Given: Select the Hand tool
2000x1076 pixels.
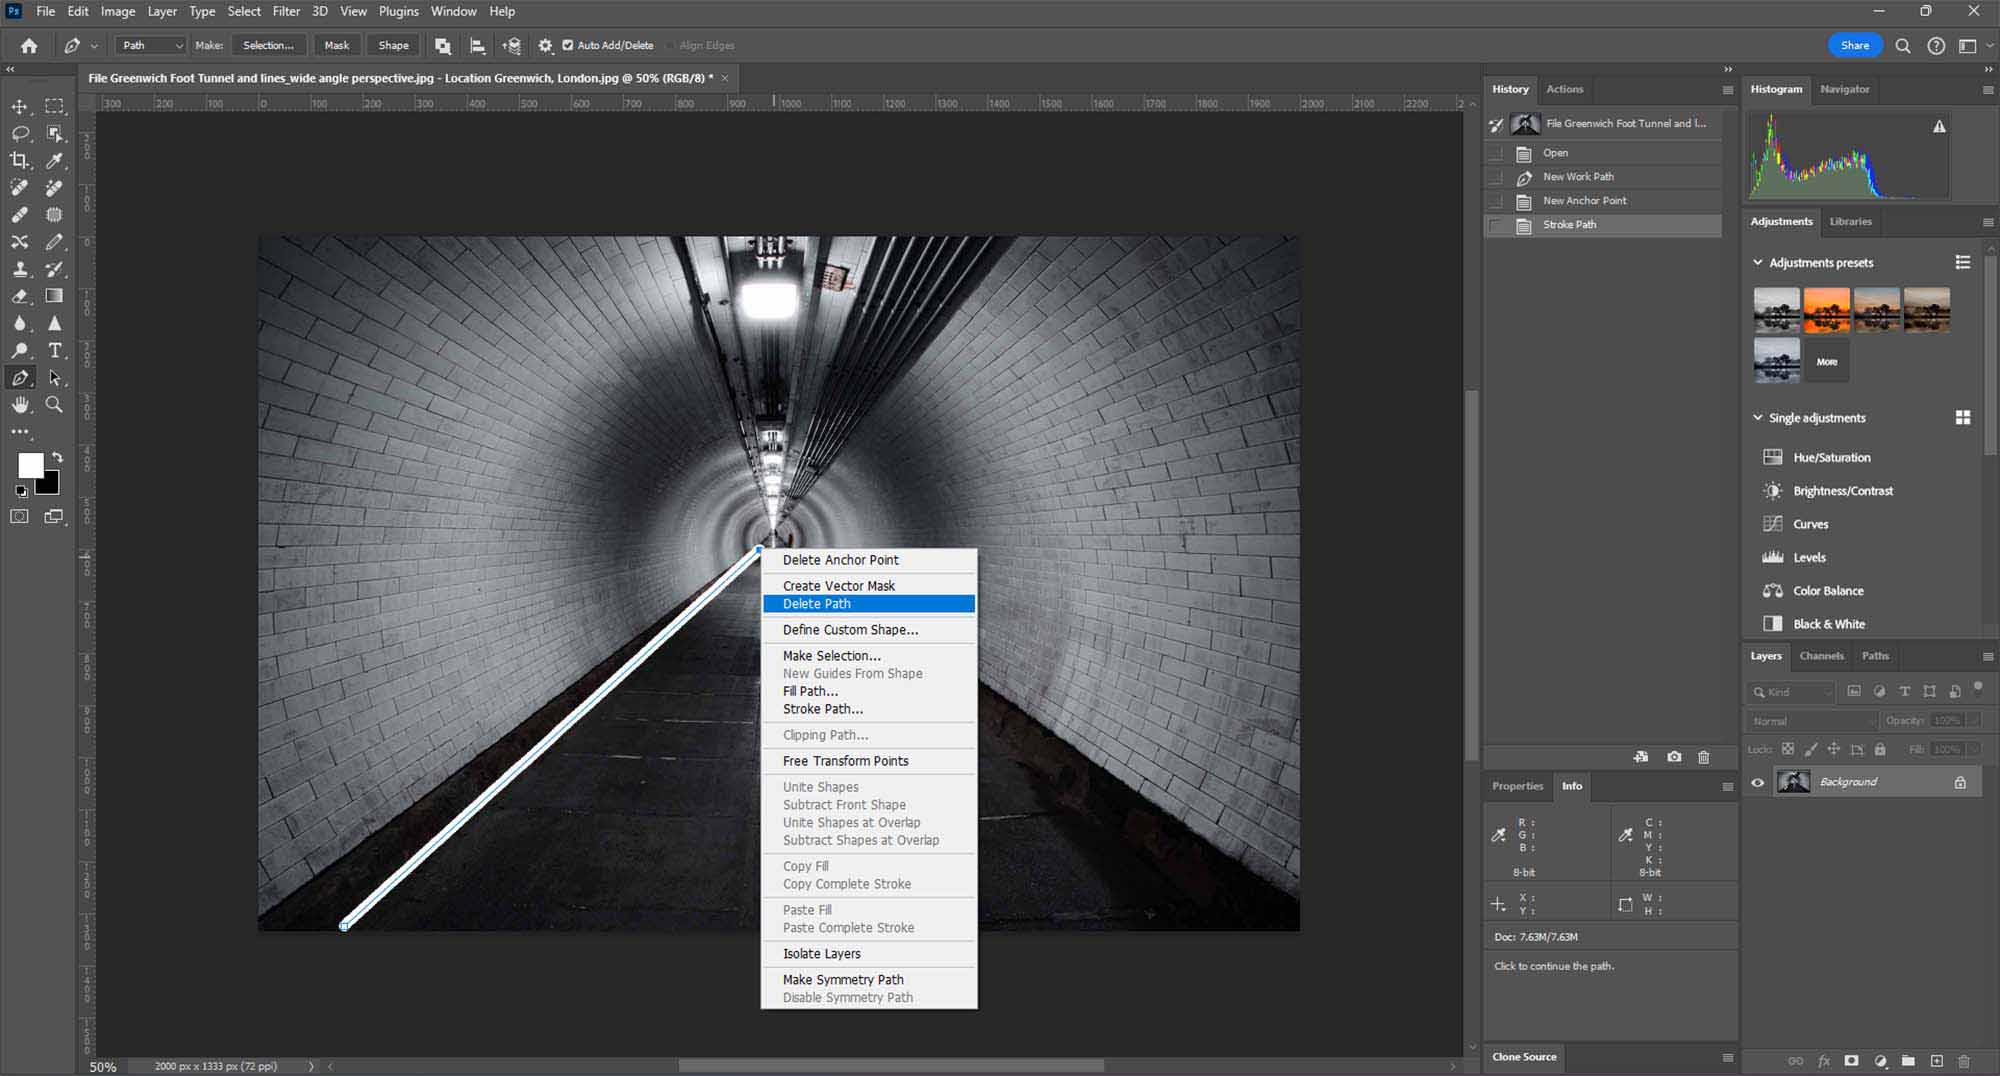Looking at the screenshot, I should point(19,405).
